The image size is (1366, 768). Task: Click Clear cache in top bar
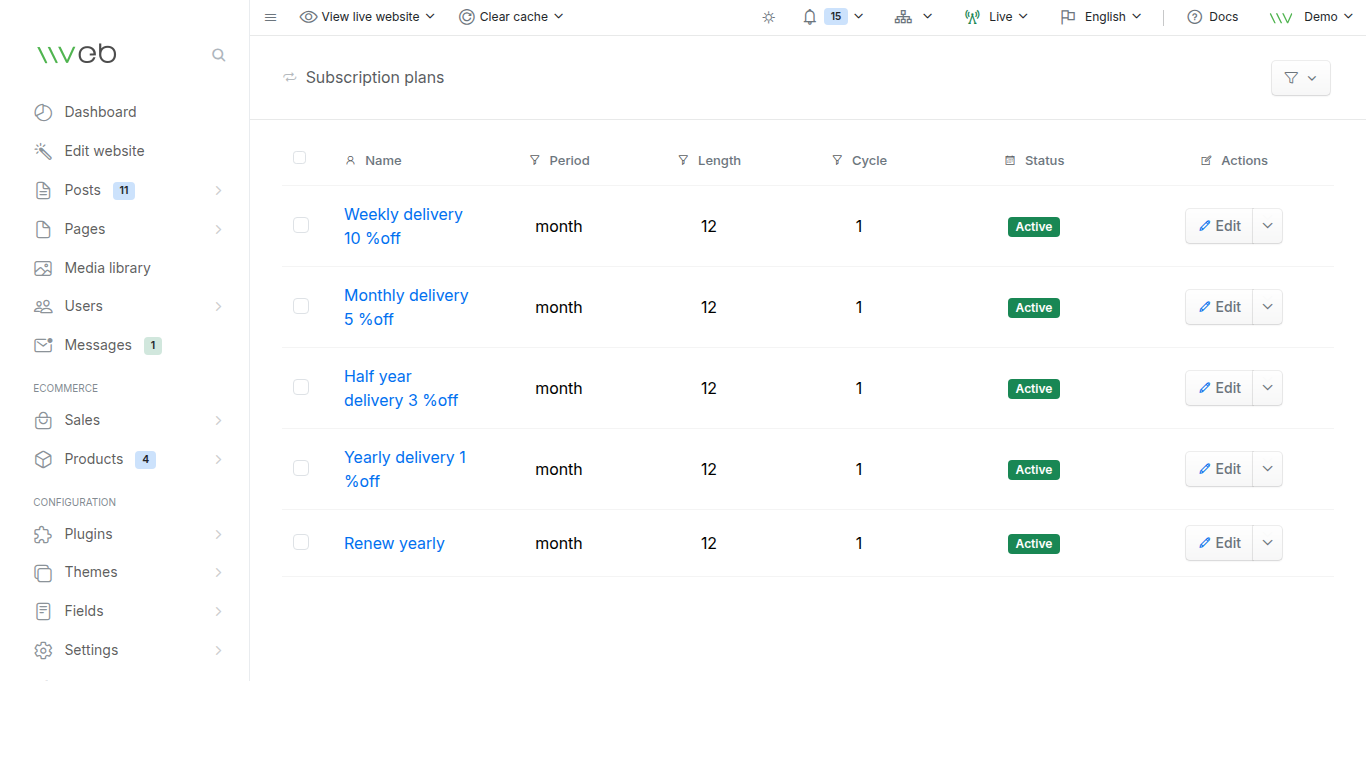click(511, 17)
